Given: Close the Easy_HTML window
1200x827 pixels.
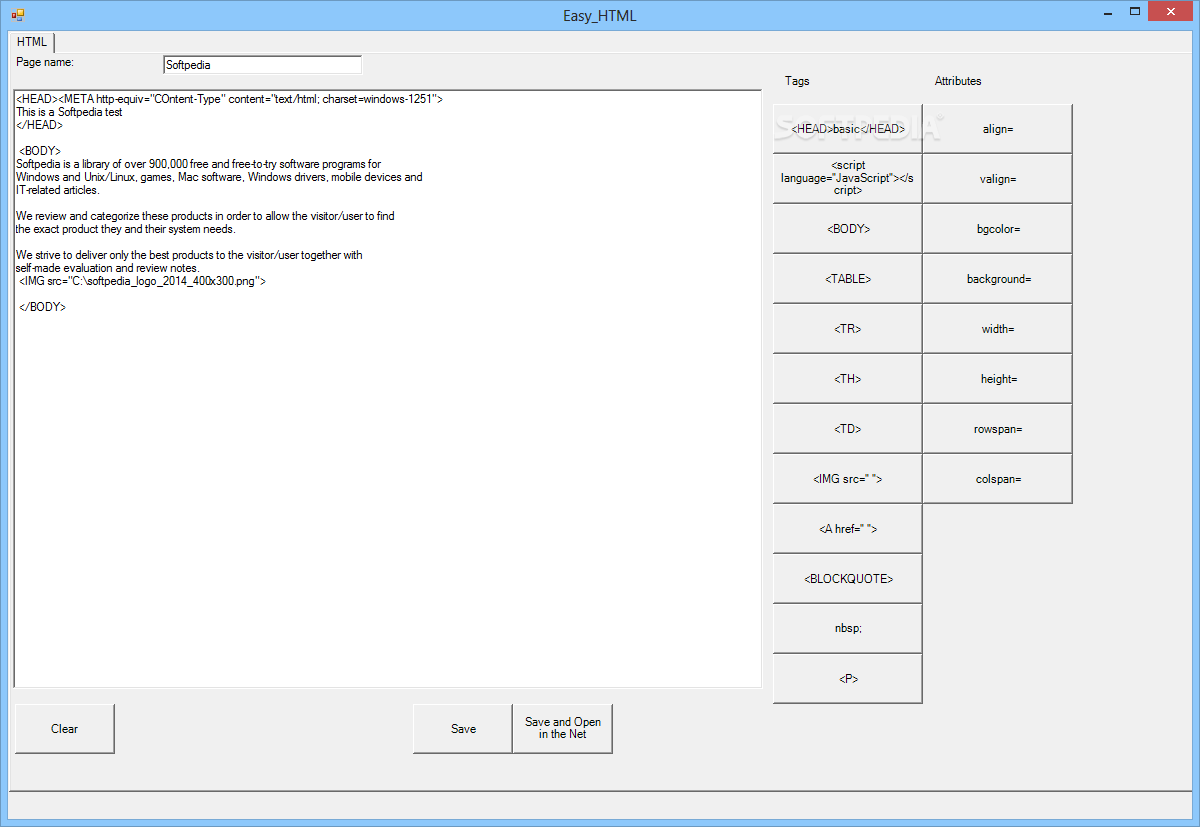Looking at the screenshot, I should [x=1171, y=12].
